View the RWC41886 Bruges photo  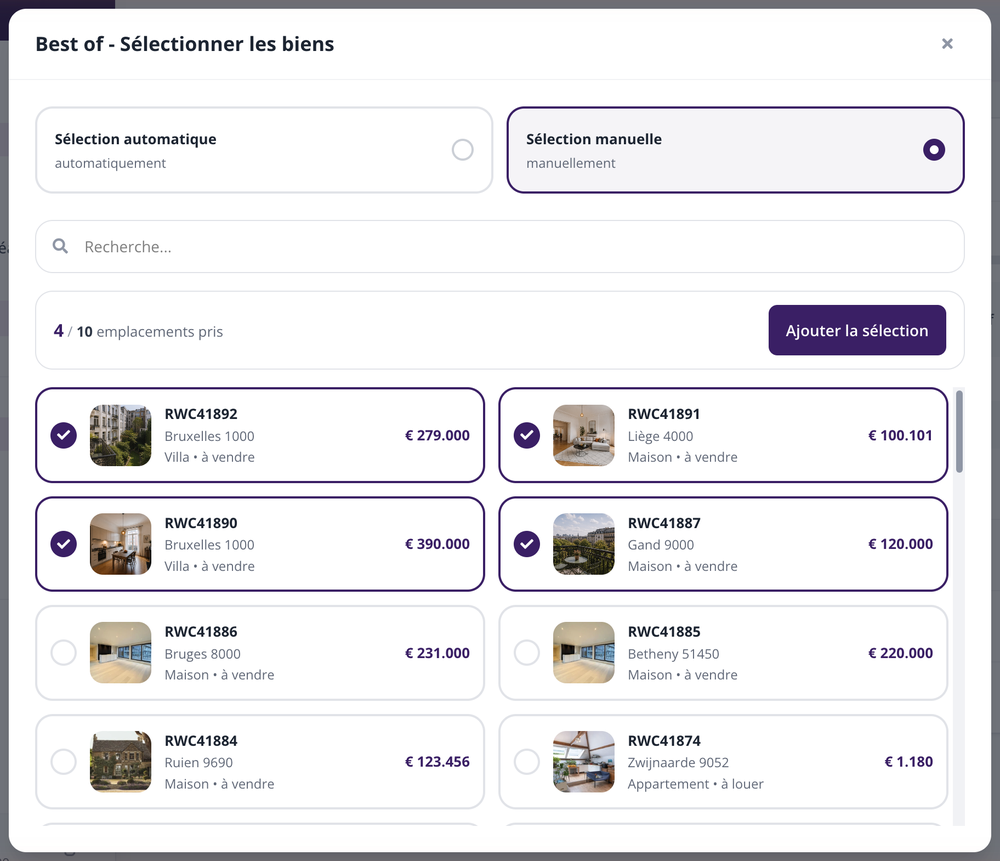tap(121, 653)
